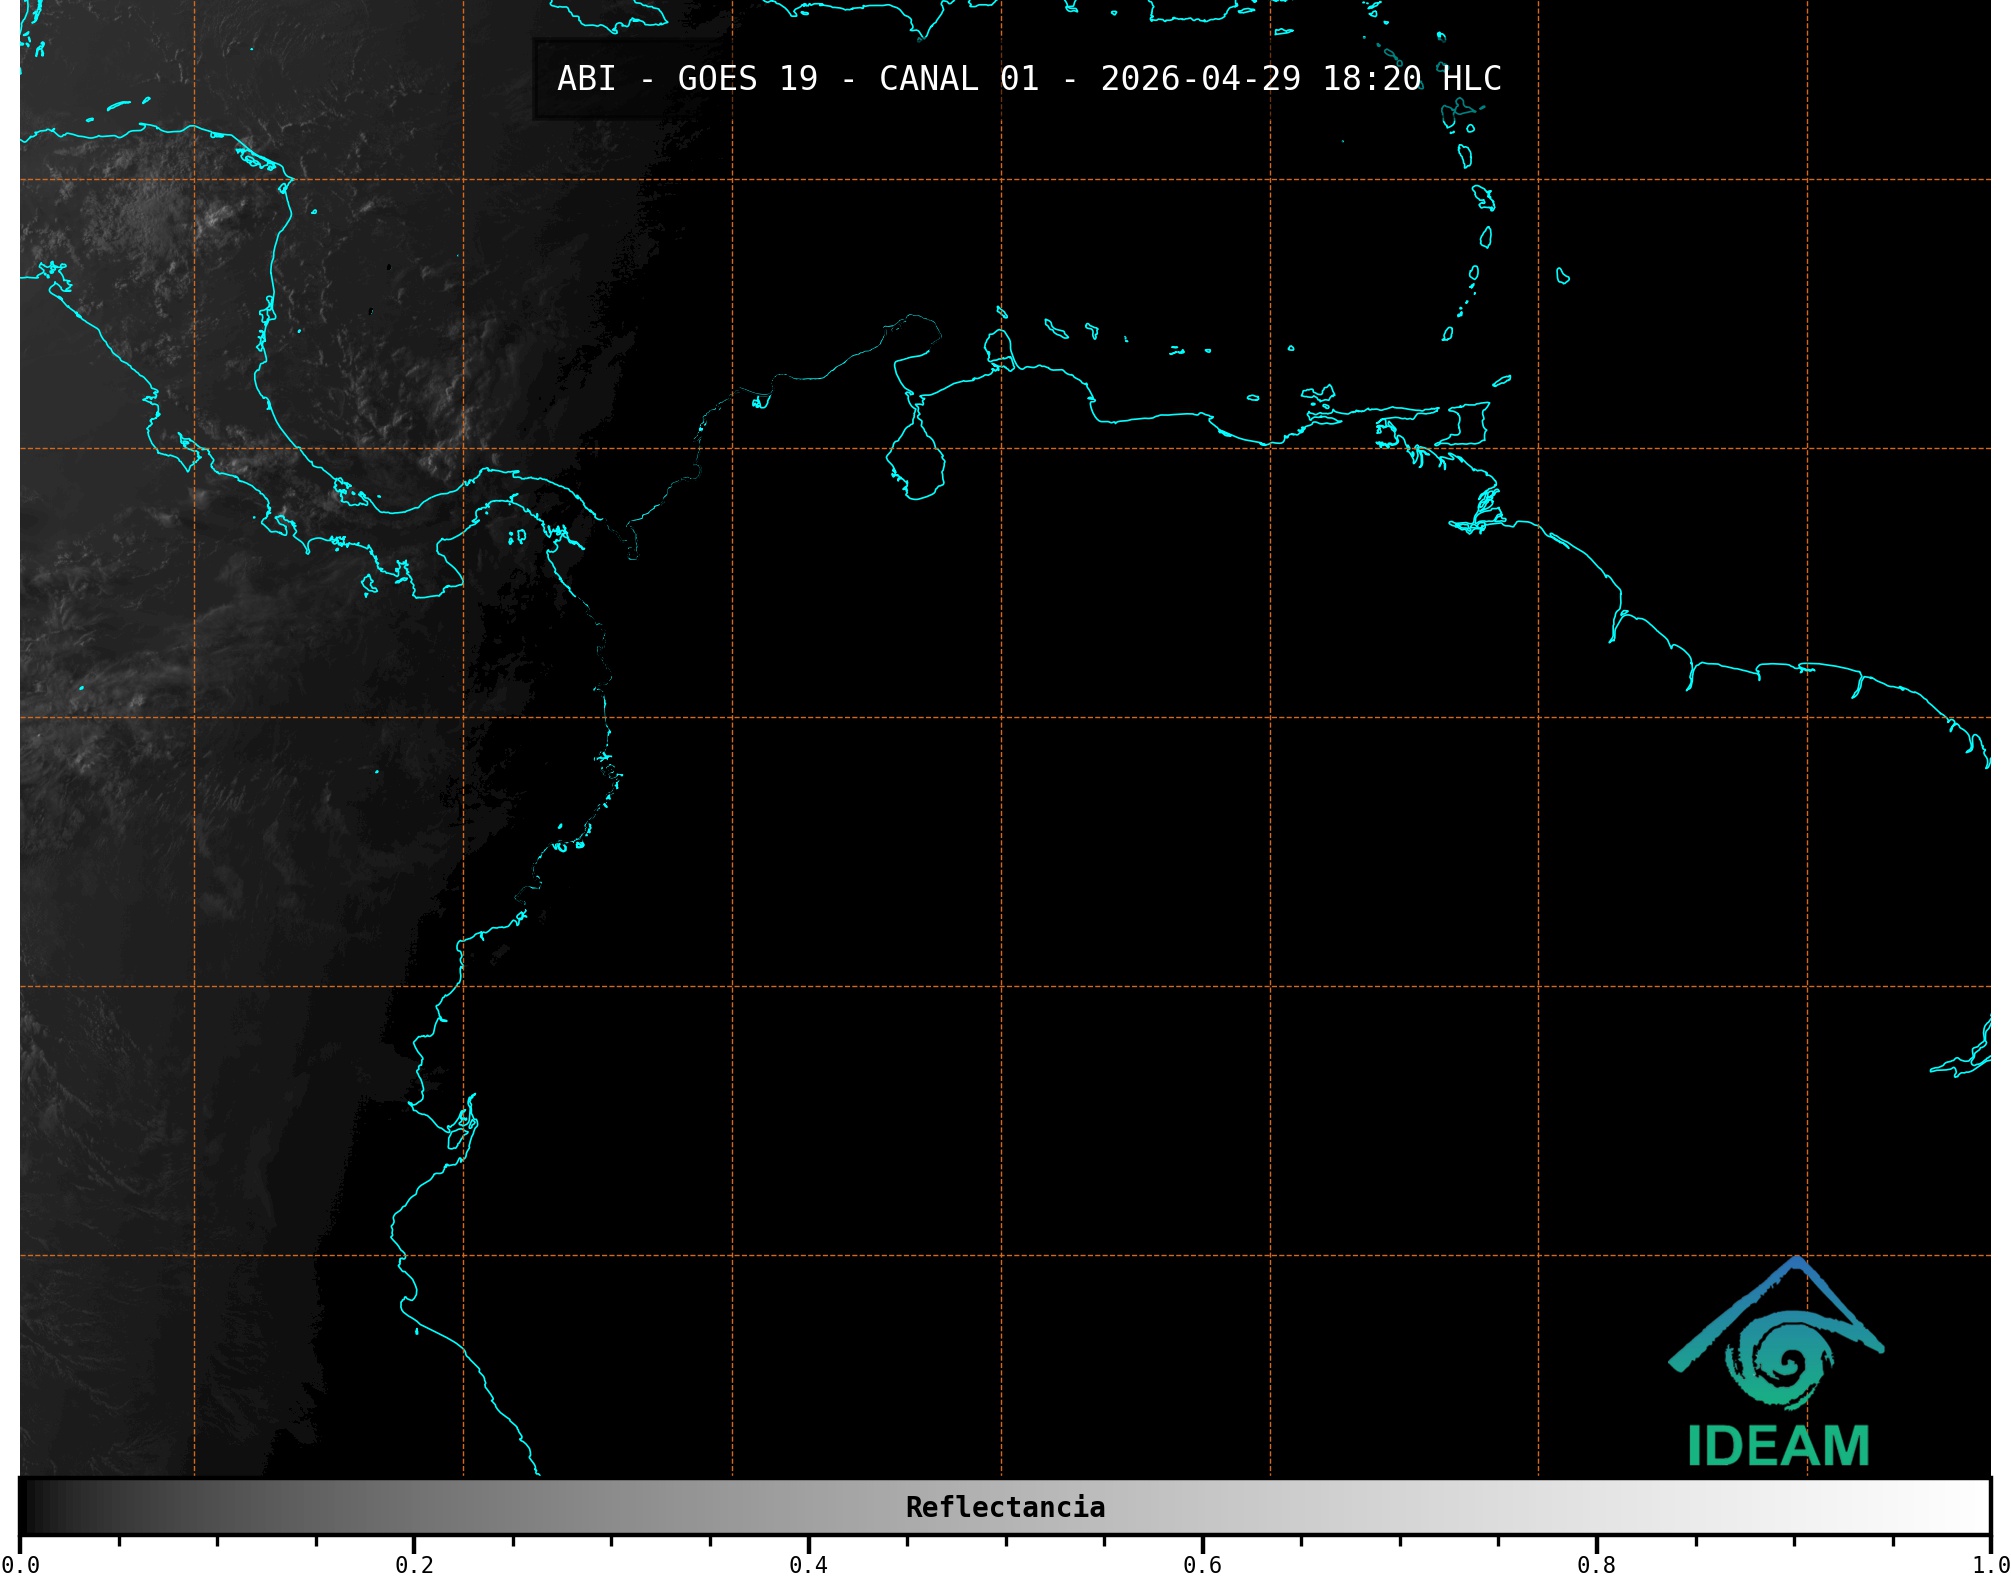The image size is (2011, 1577).
Task: Click the Reflectancia colorbar label
Action: click(1005, 1507)
